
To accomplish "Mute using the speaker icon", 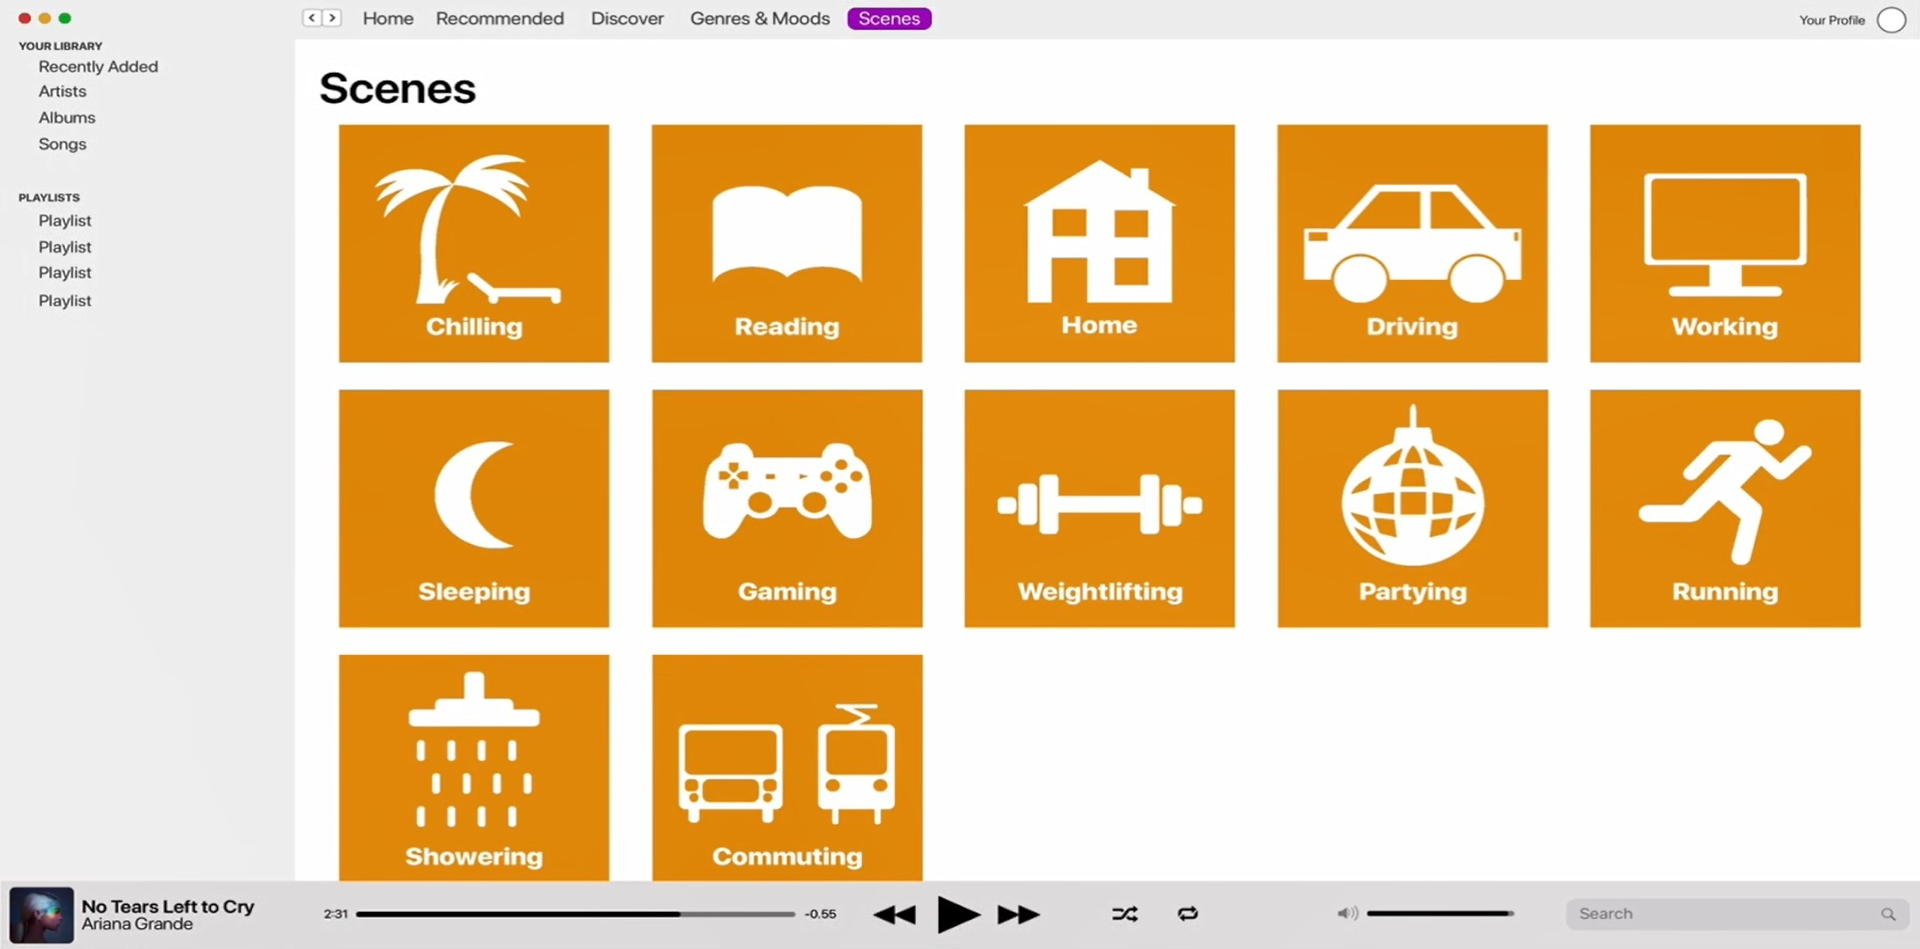I will [x=1347, y=913].
